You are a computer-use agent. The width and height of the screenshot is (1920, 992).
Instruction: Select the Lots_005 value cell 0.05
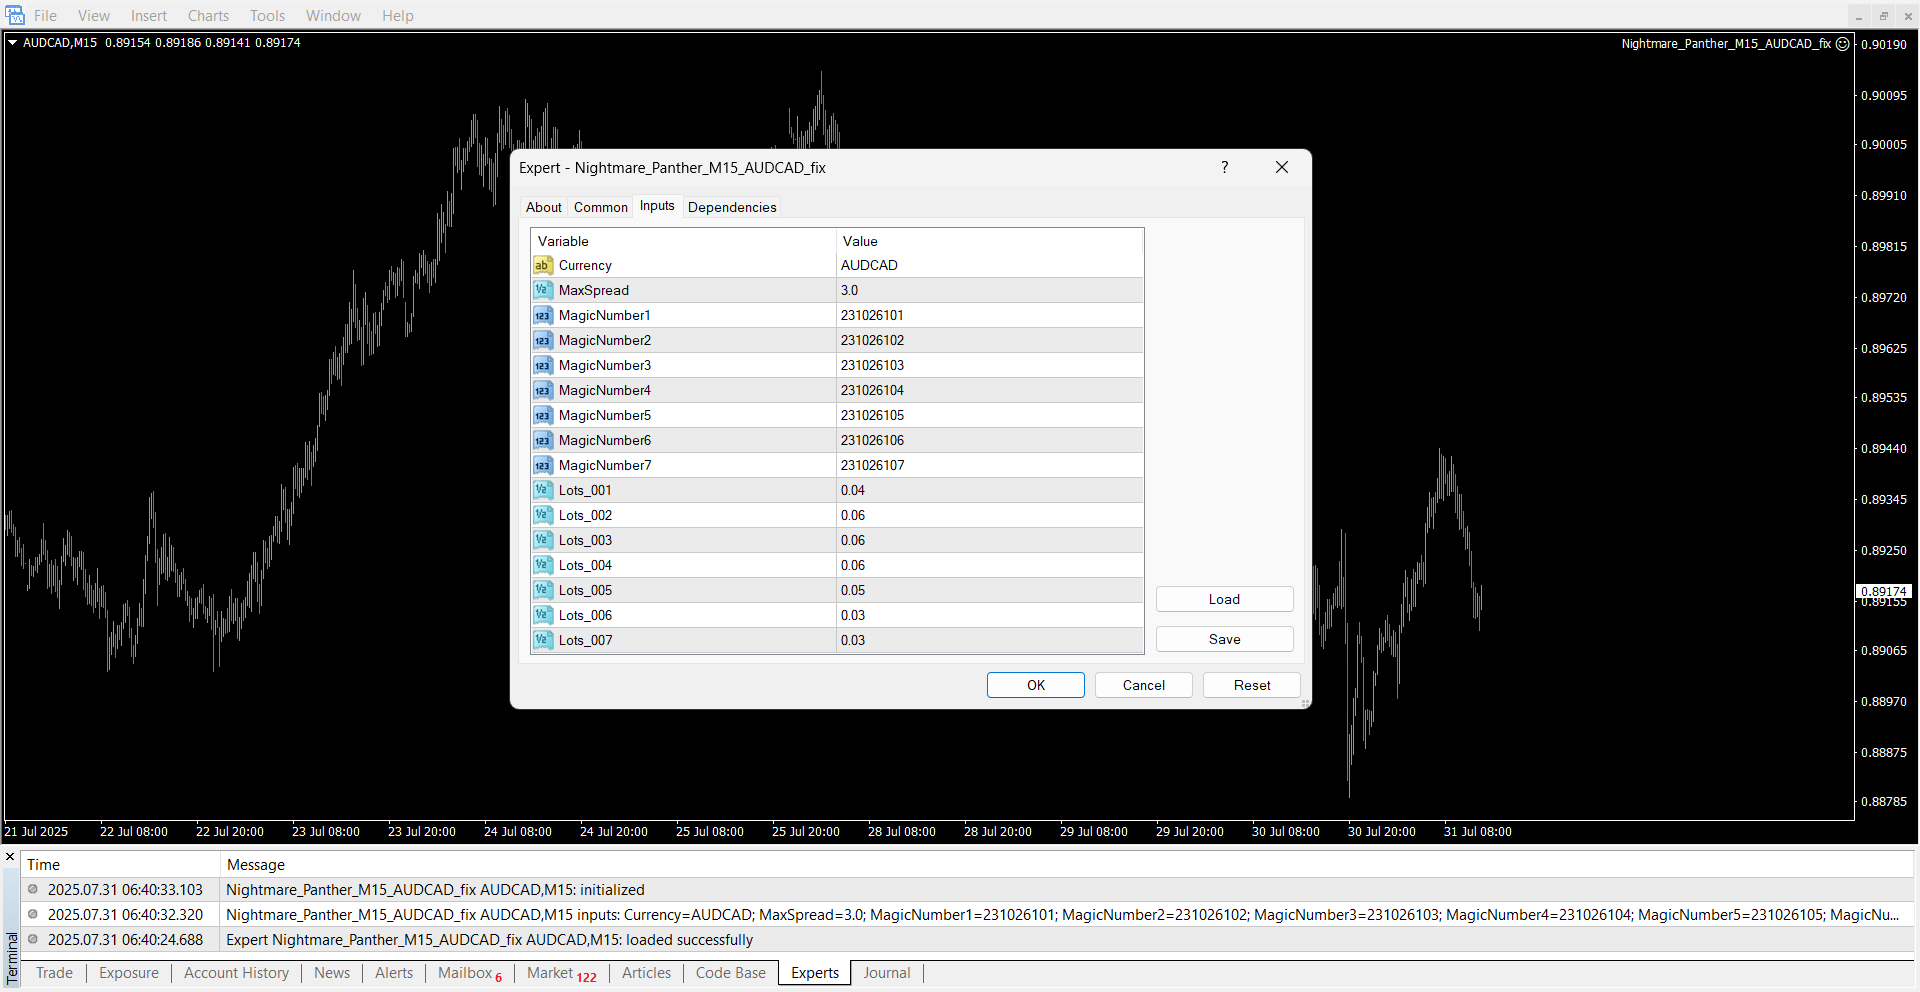[988, 590]
